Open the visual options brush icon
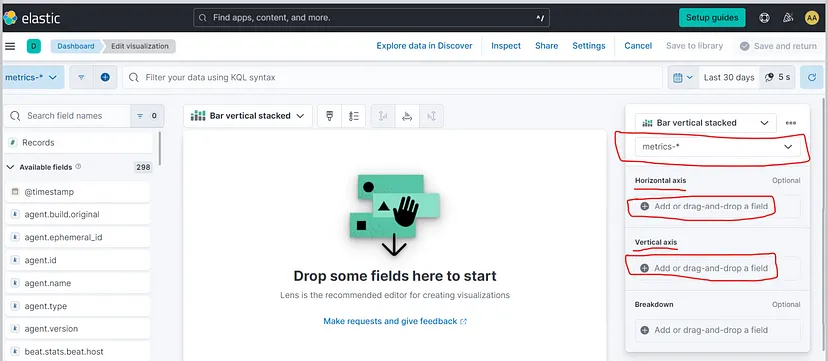This screenshot has height=361, width=828. [x=330, y=116]
